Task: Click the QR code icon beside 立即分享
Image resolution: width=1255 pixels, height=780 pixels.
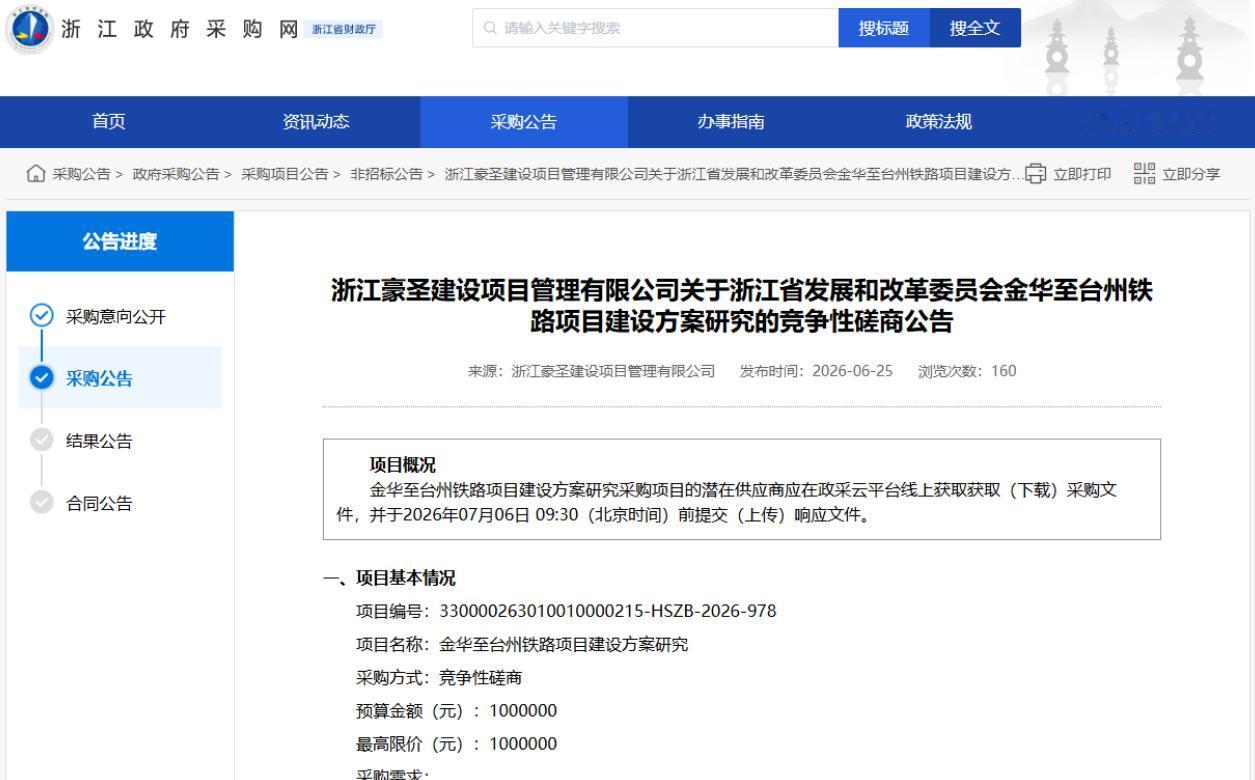Action: coord(1145,173)
